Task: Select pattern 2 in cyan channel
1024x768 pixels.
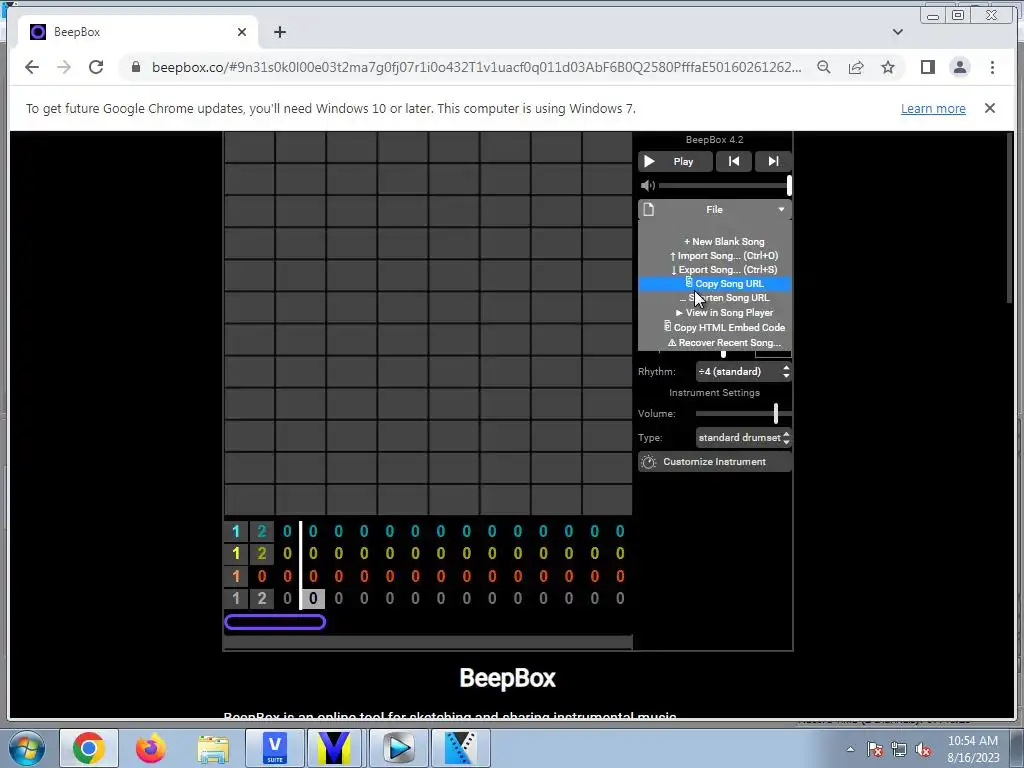Action: click(262, 532)
